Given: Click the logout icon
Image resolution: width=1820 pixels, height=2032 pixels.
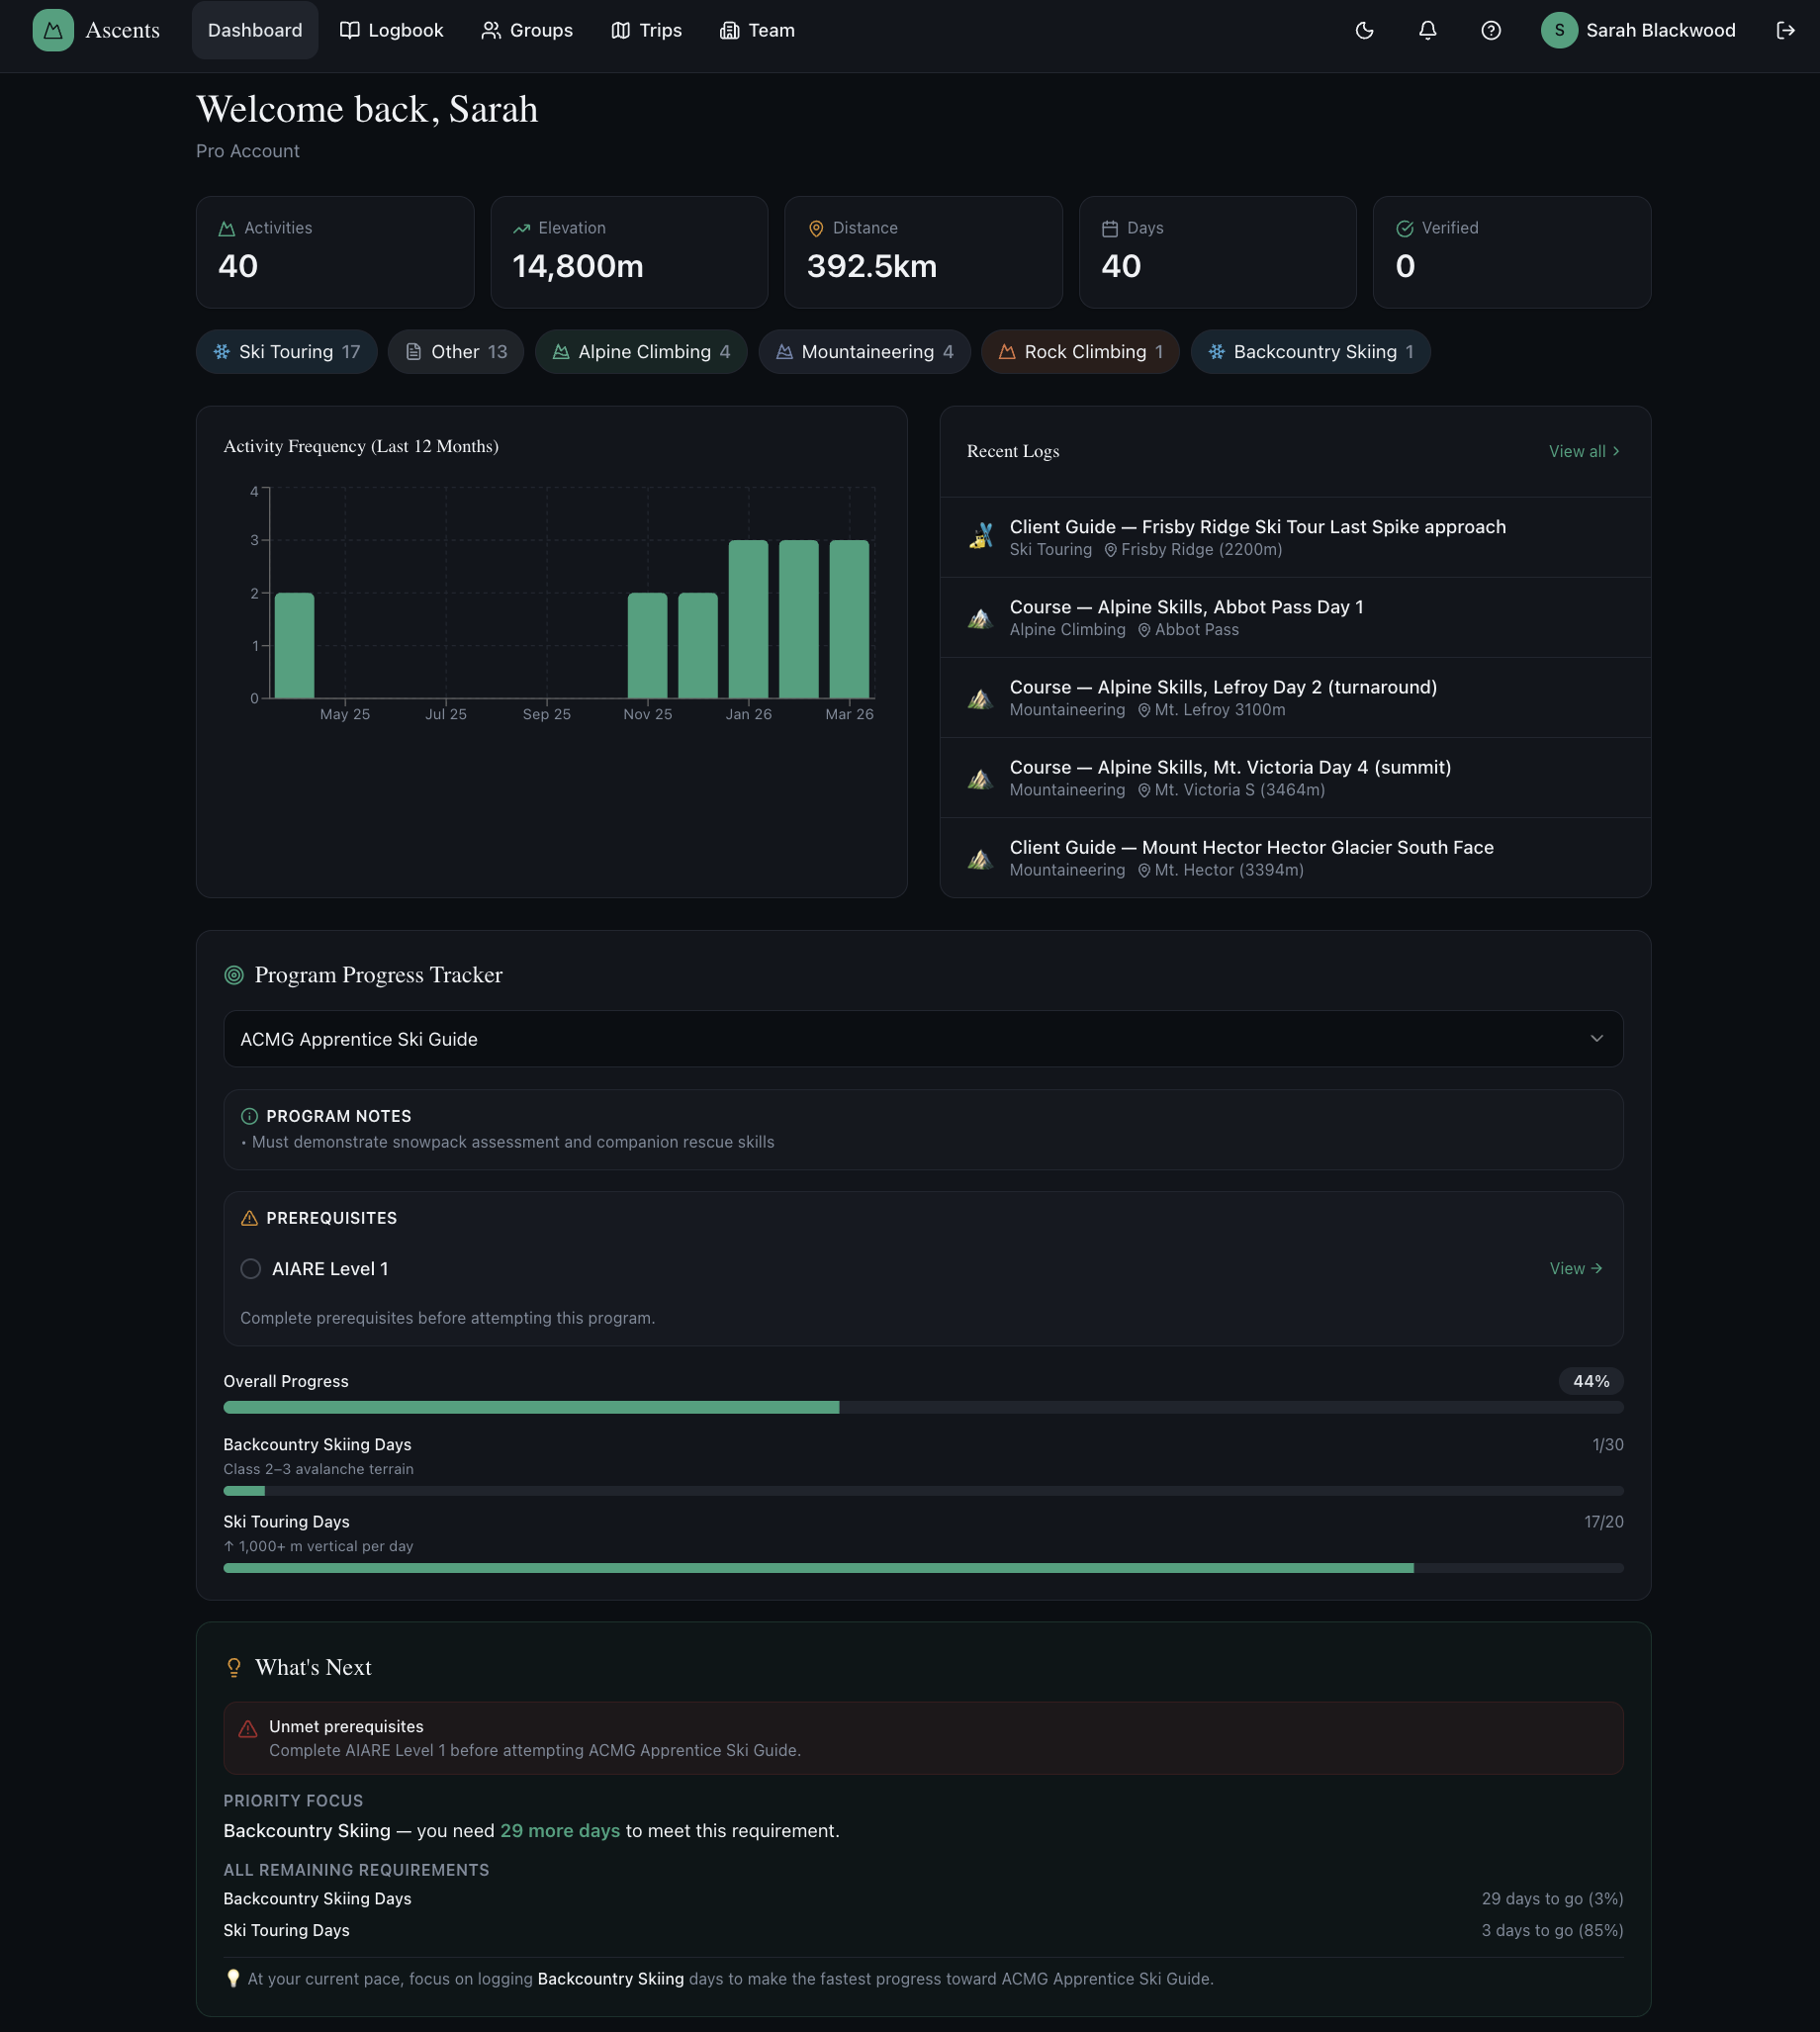Looking at the screenshot, I should 1786,30.
